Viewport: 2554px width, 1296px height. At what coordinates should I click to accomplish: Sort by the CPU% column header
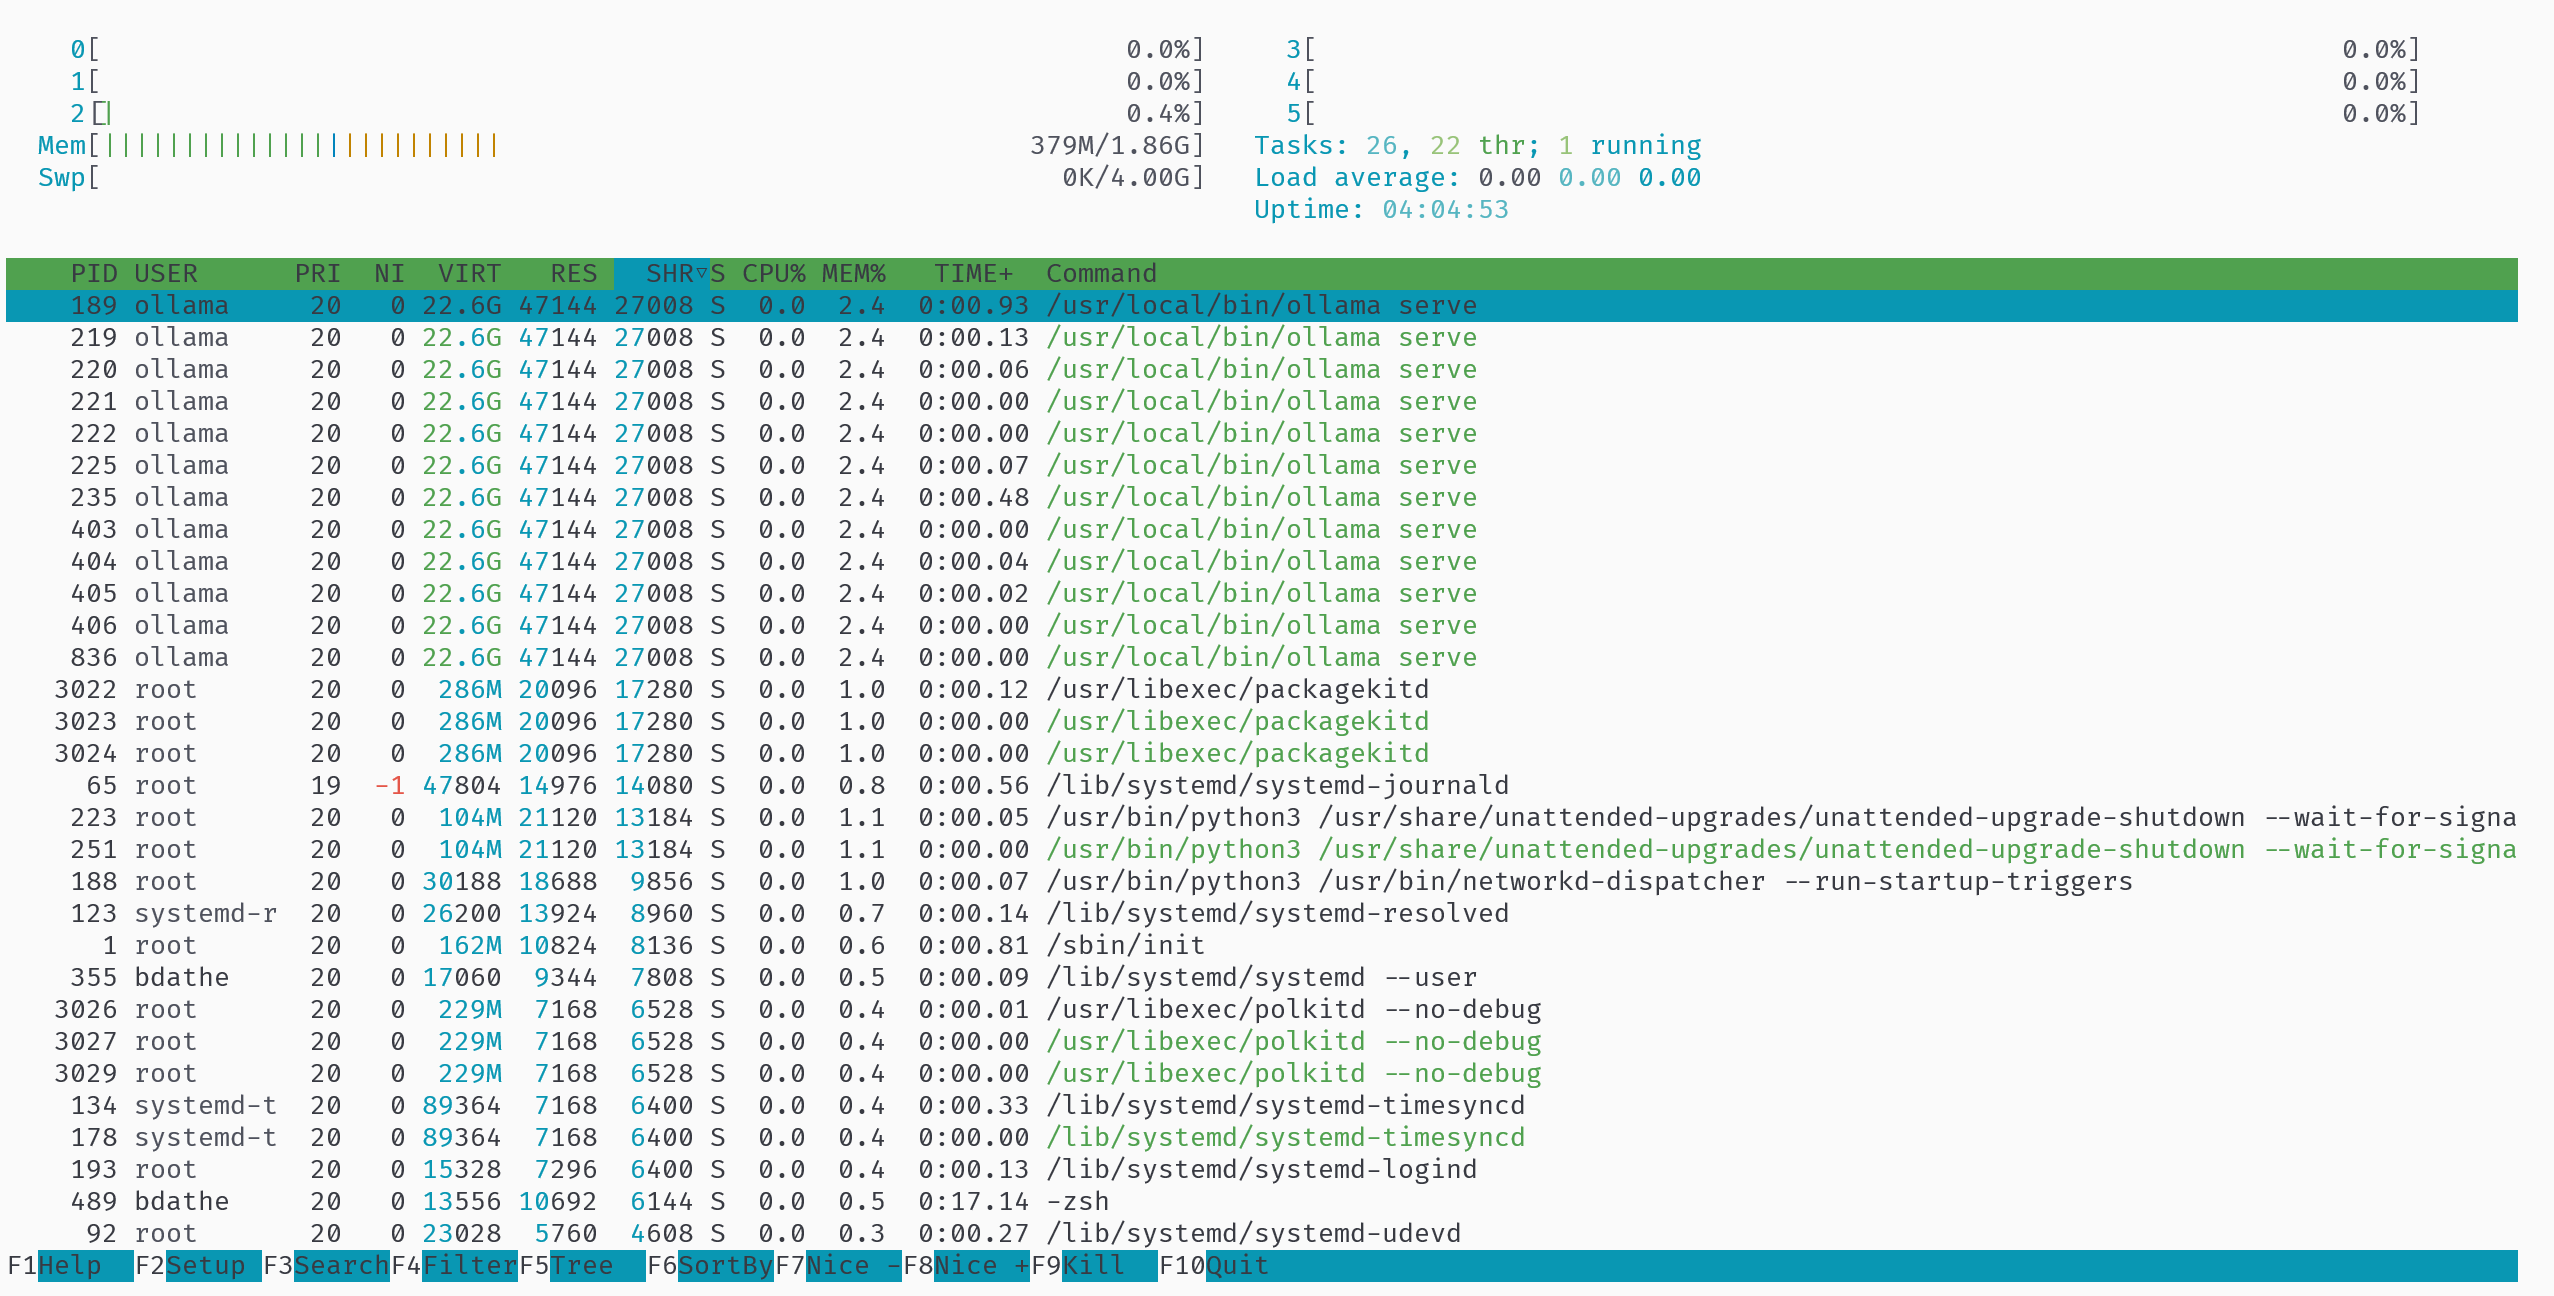[x=774, y=273]
